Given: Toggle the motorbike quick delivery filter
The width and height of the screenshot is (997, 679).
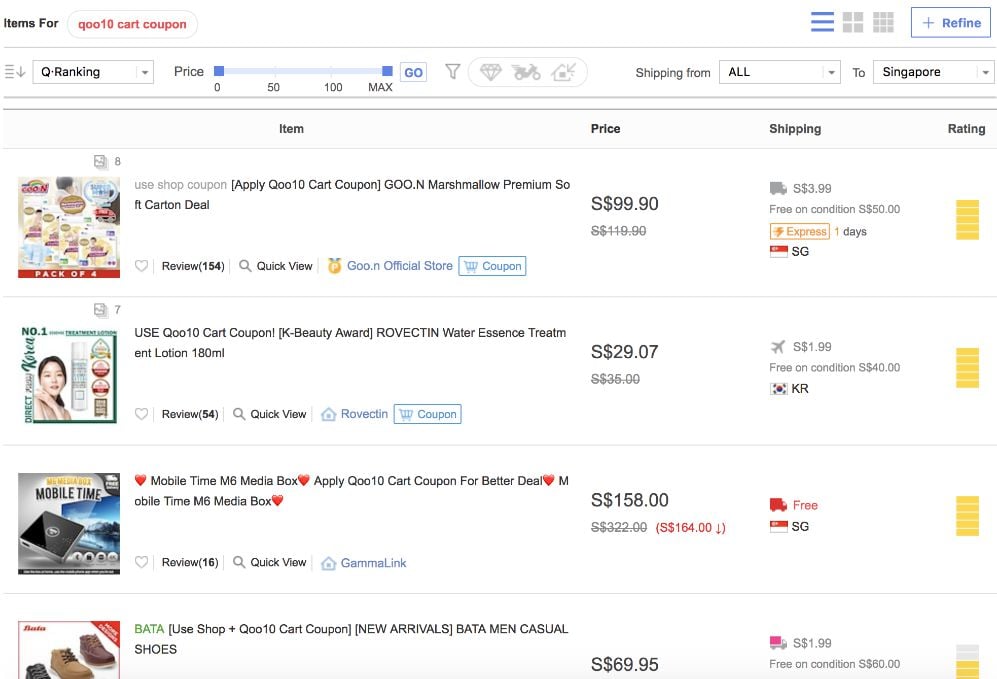Looking at the screenshot, I should click(526, 72).
